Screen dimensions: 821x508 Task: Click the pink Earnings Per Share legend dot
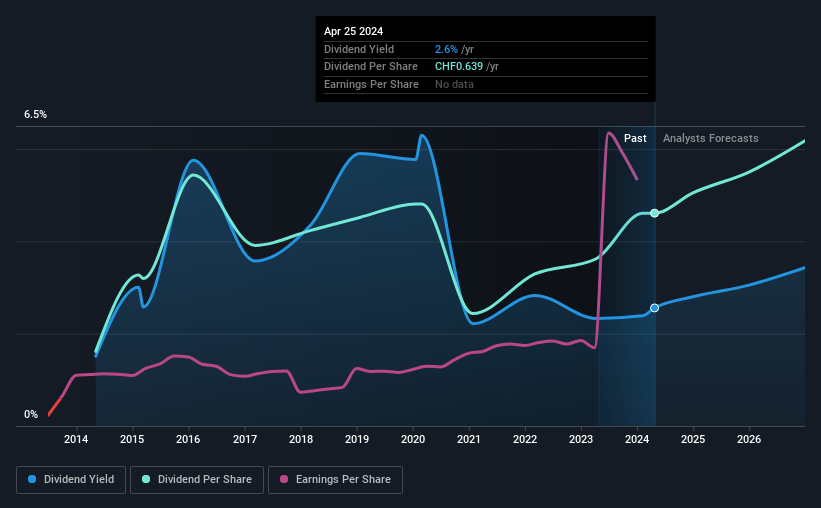(x=284, y=479)
